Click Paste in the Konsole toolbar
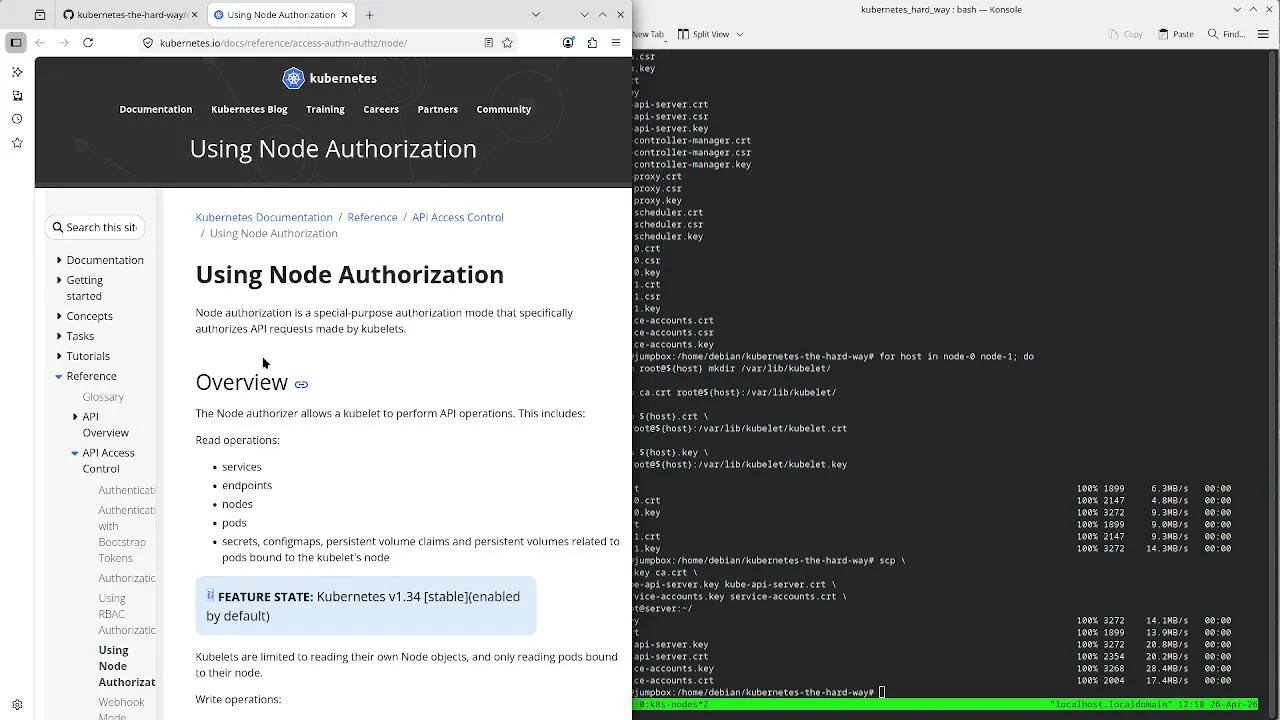 (x=1175, y=34)
